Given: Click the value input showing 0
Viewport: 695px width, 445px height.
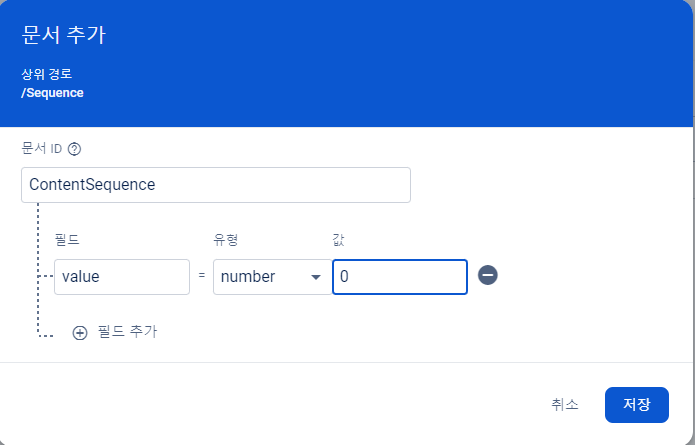Looking at the screenshot, I should coord(399,277).
